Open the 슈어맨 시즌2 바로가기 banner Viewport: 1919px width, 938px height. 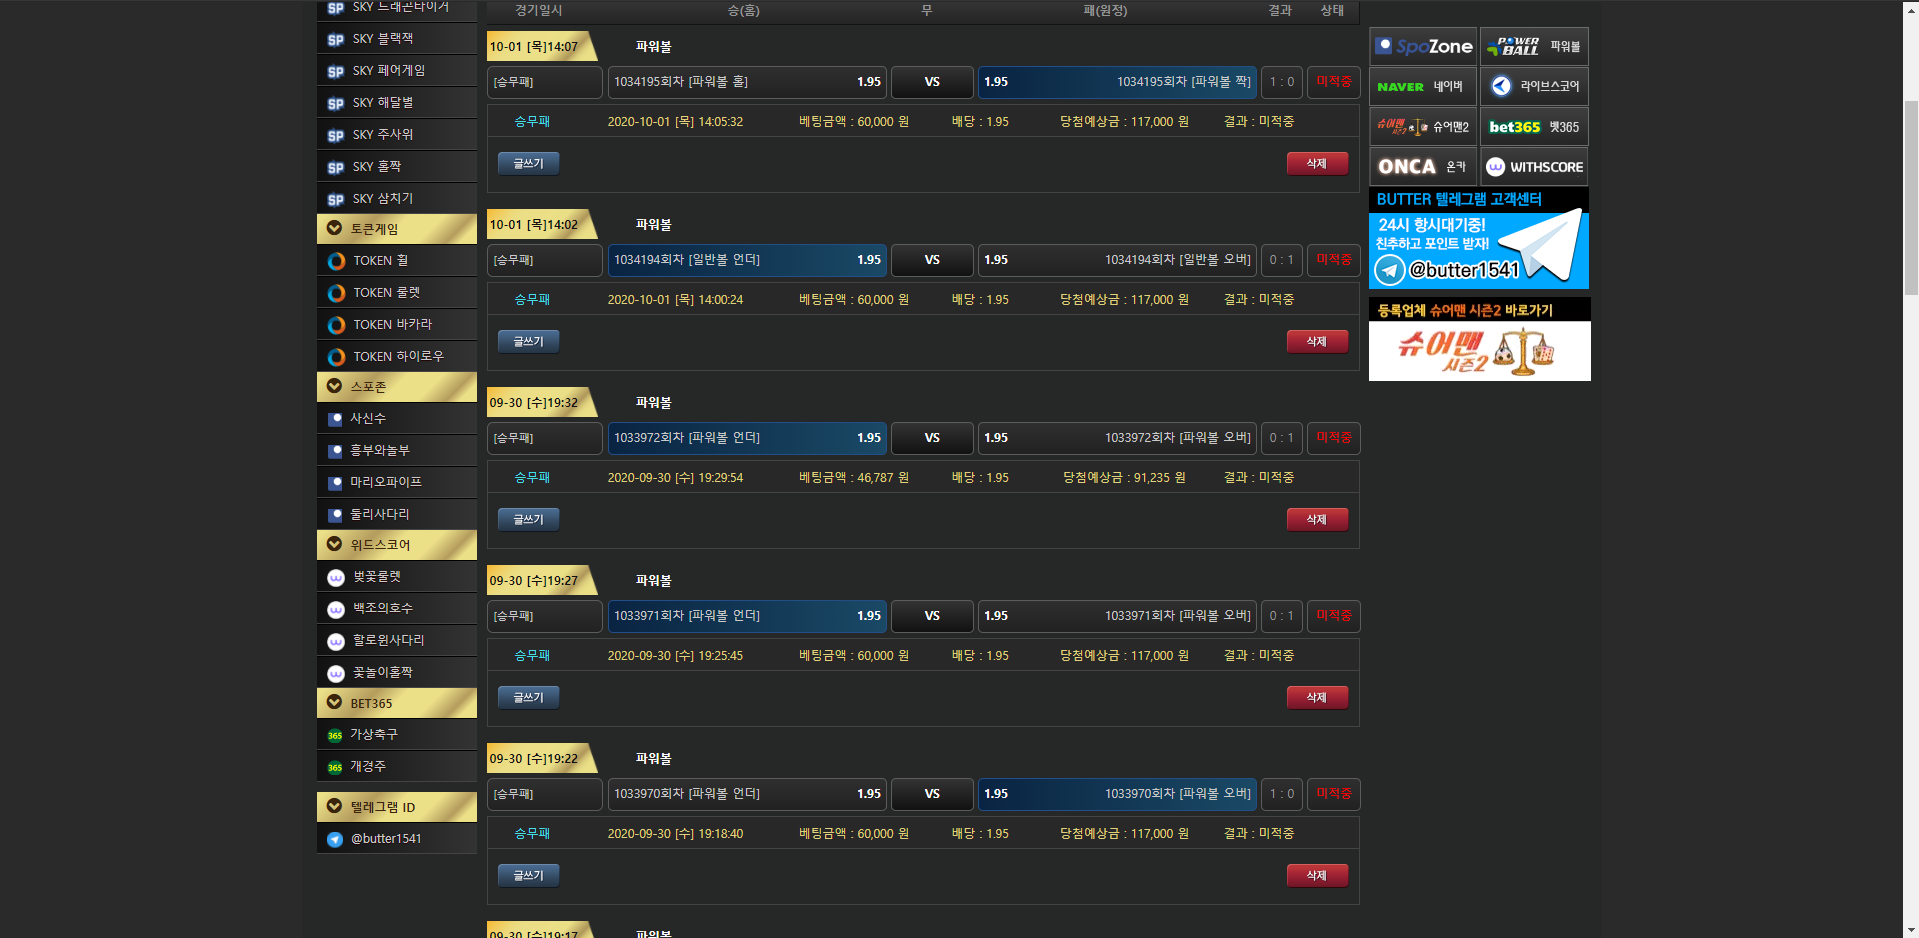click(1479, 340)
